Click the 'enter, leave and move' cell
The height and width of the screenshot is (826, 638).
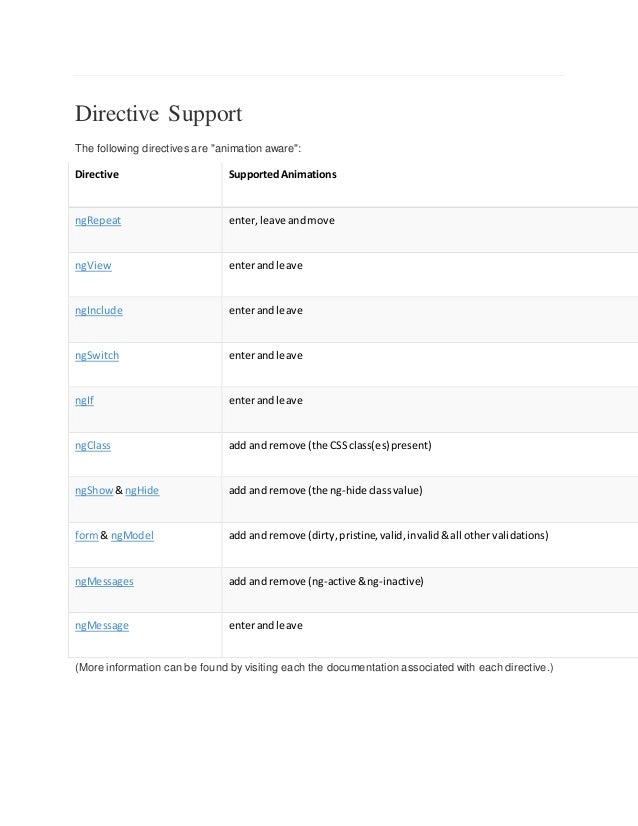point(282,221)
